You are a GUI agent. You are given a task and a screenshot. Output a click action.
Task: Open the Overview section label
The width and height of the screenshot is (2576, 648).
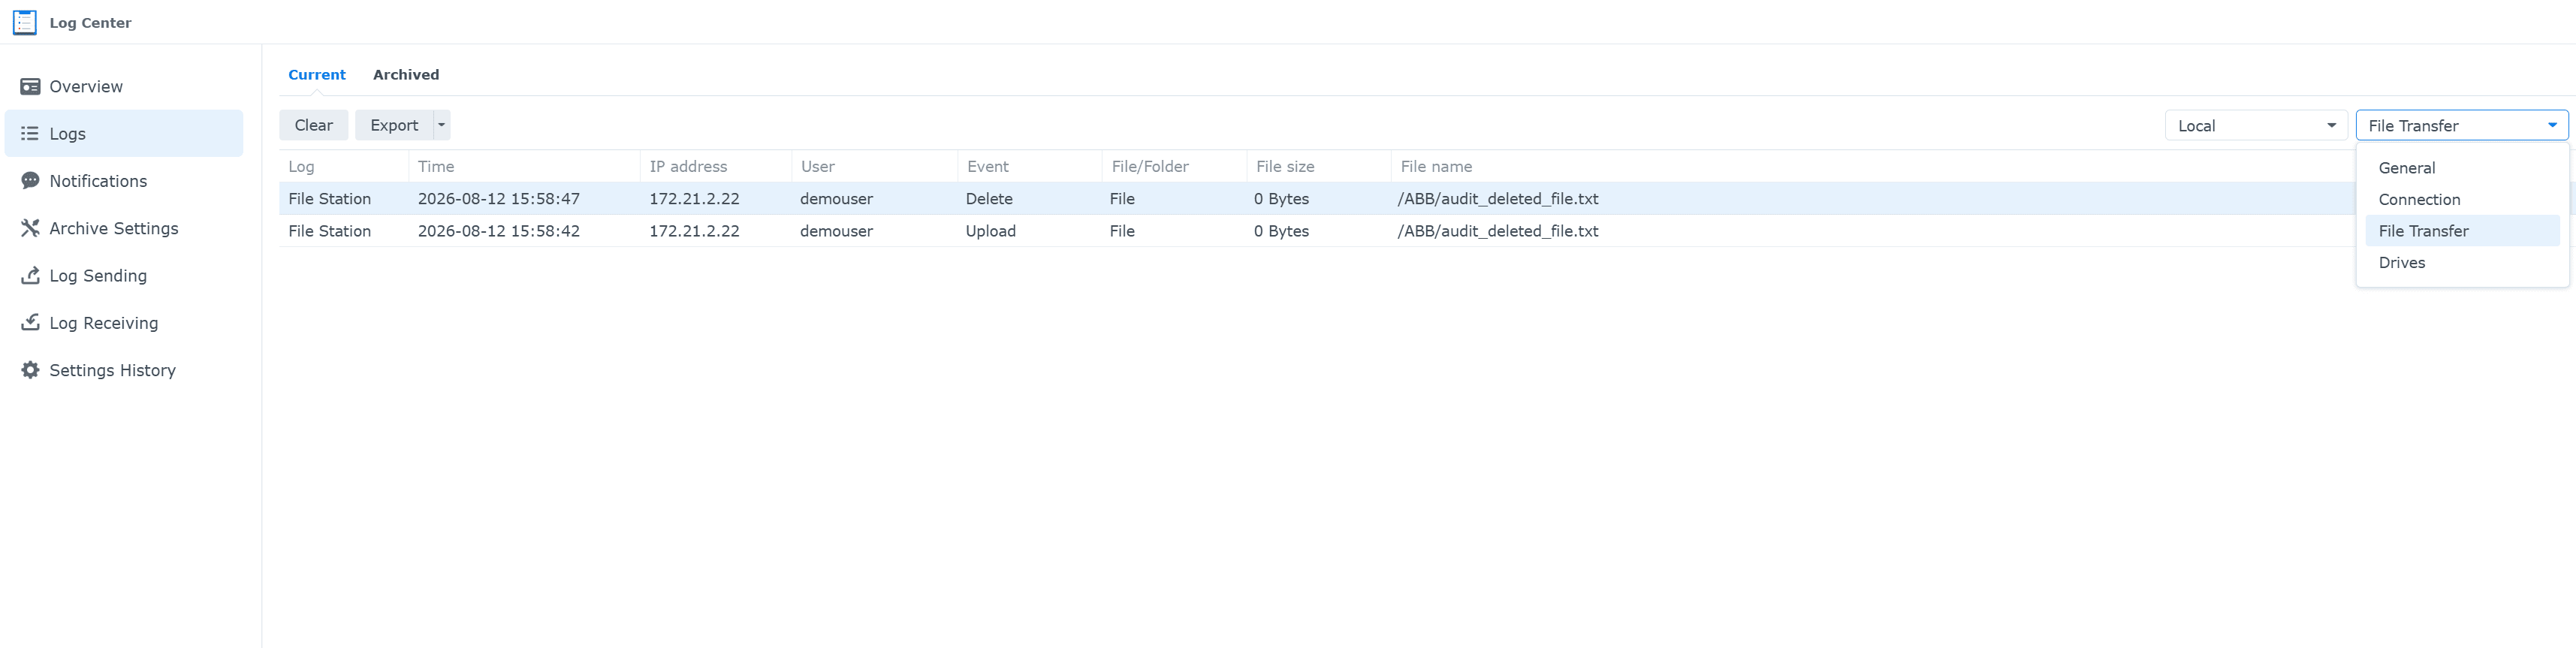(x=86, y=87)
